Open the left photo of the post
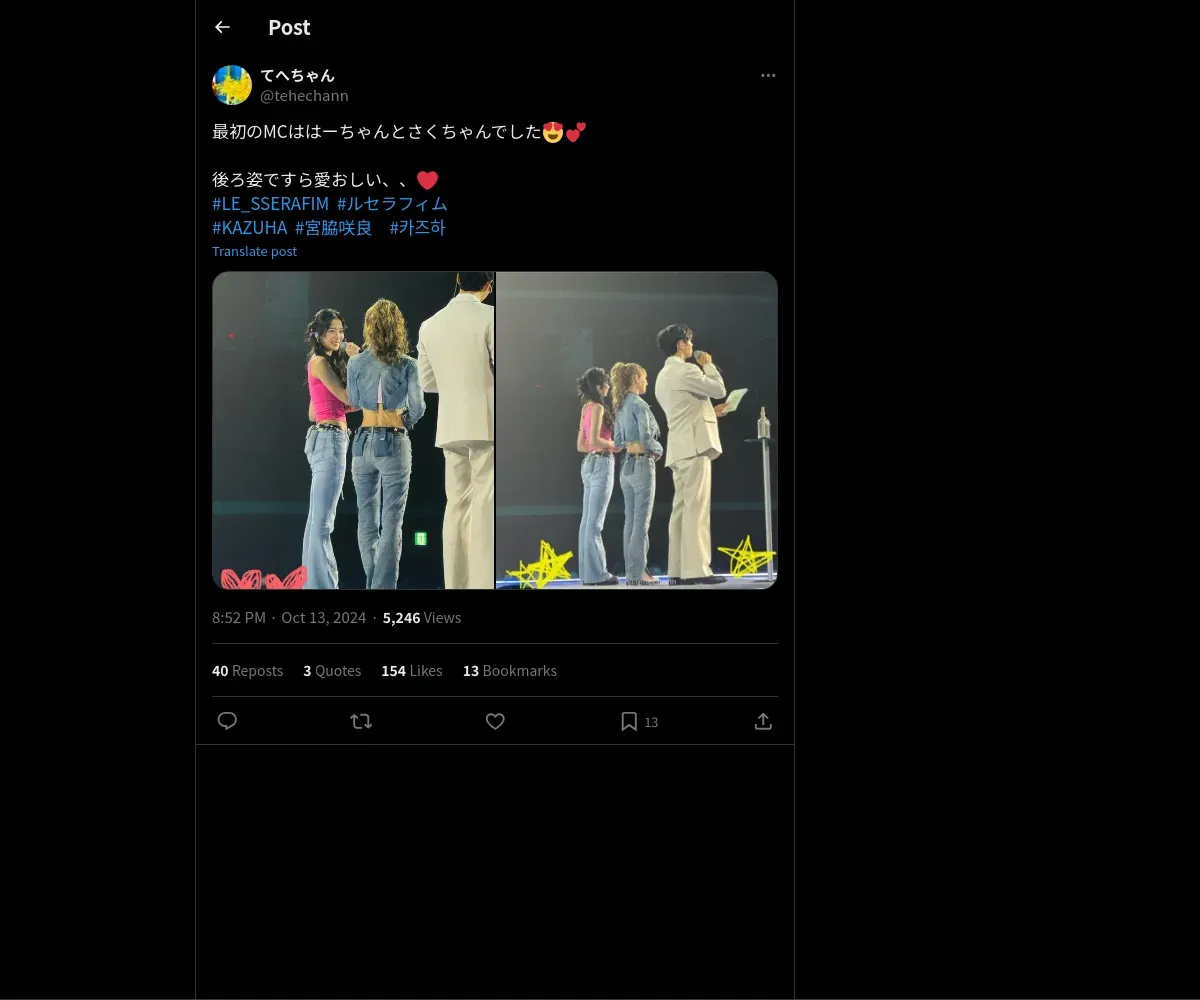1200x1000 pixels. click(353, 430)
